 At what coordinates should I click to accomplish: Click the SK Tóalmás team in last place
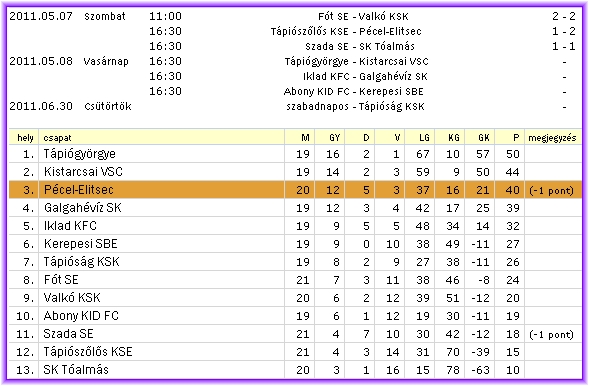[x=76, y=370]
